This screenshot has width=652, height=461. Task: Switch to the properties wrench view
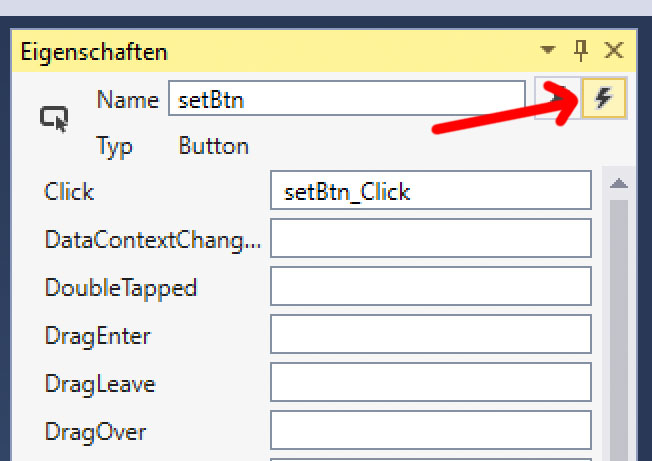[555, 98]
